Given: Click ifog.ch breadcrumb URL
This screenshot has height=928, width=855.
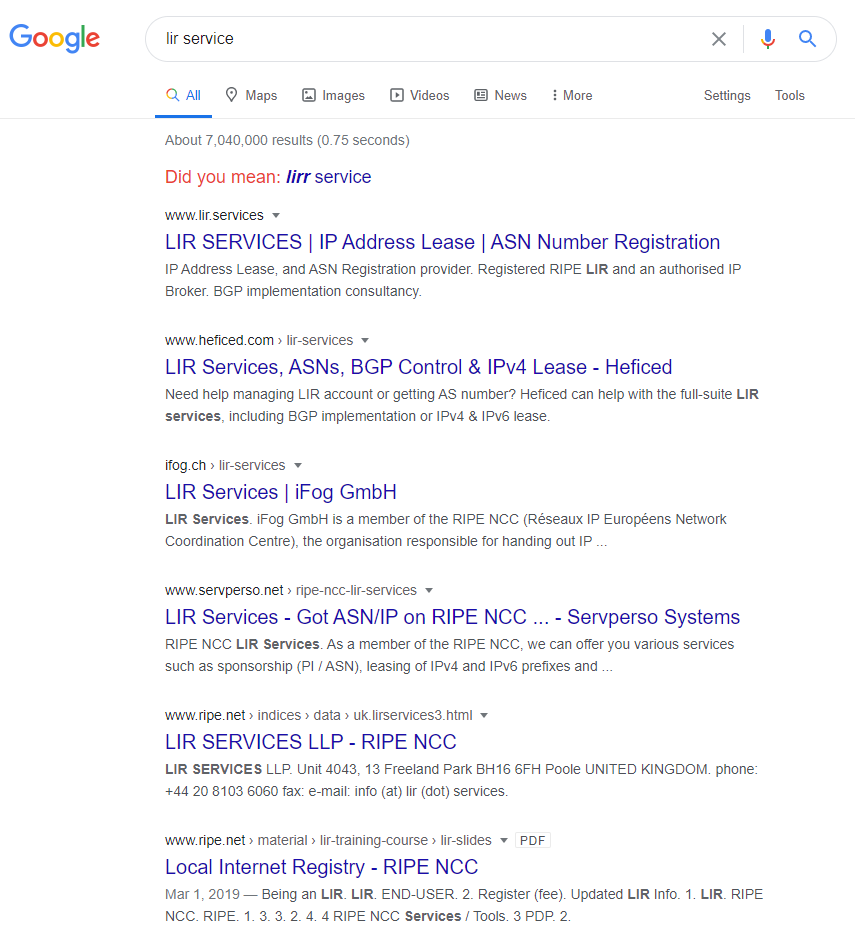Looking at the screenshot, I should click(225, 465).
